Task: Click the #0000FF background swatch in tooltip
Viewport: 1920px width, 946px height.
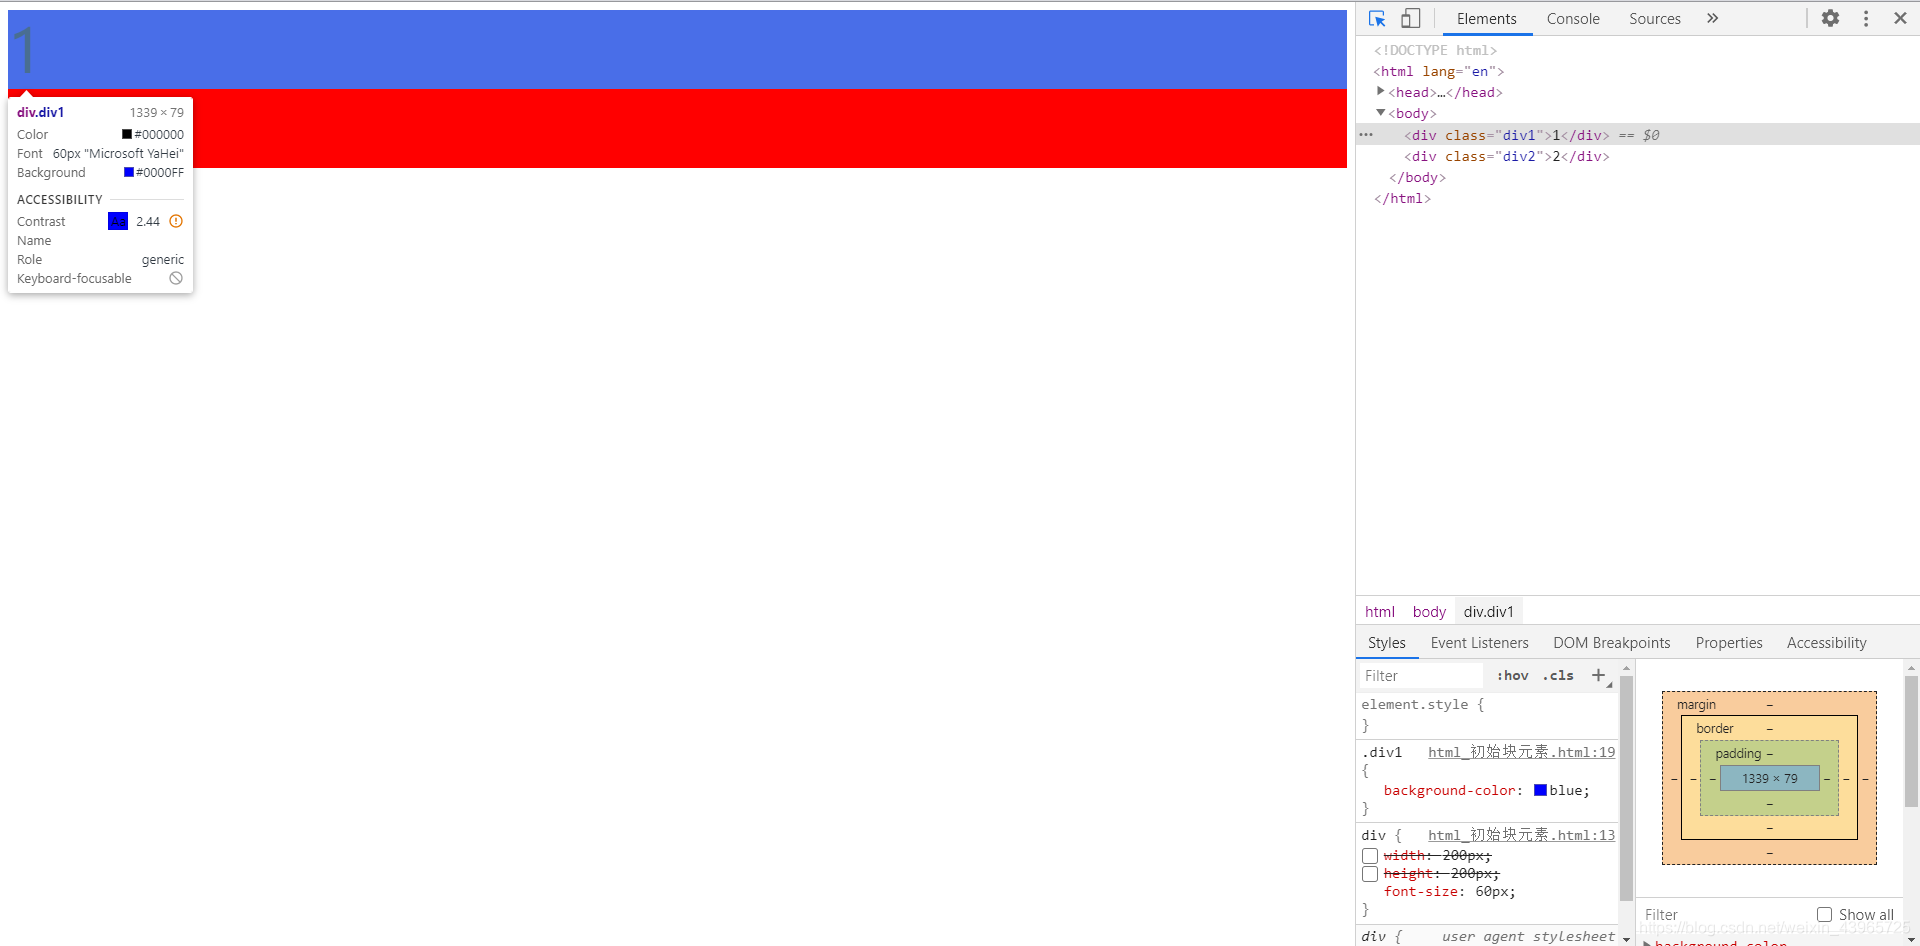Action: pos(128,172)
